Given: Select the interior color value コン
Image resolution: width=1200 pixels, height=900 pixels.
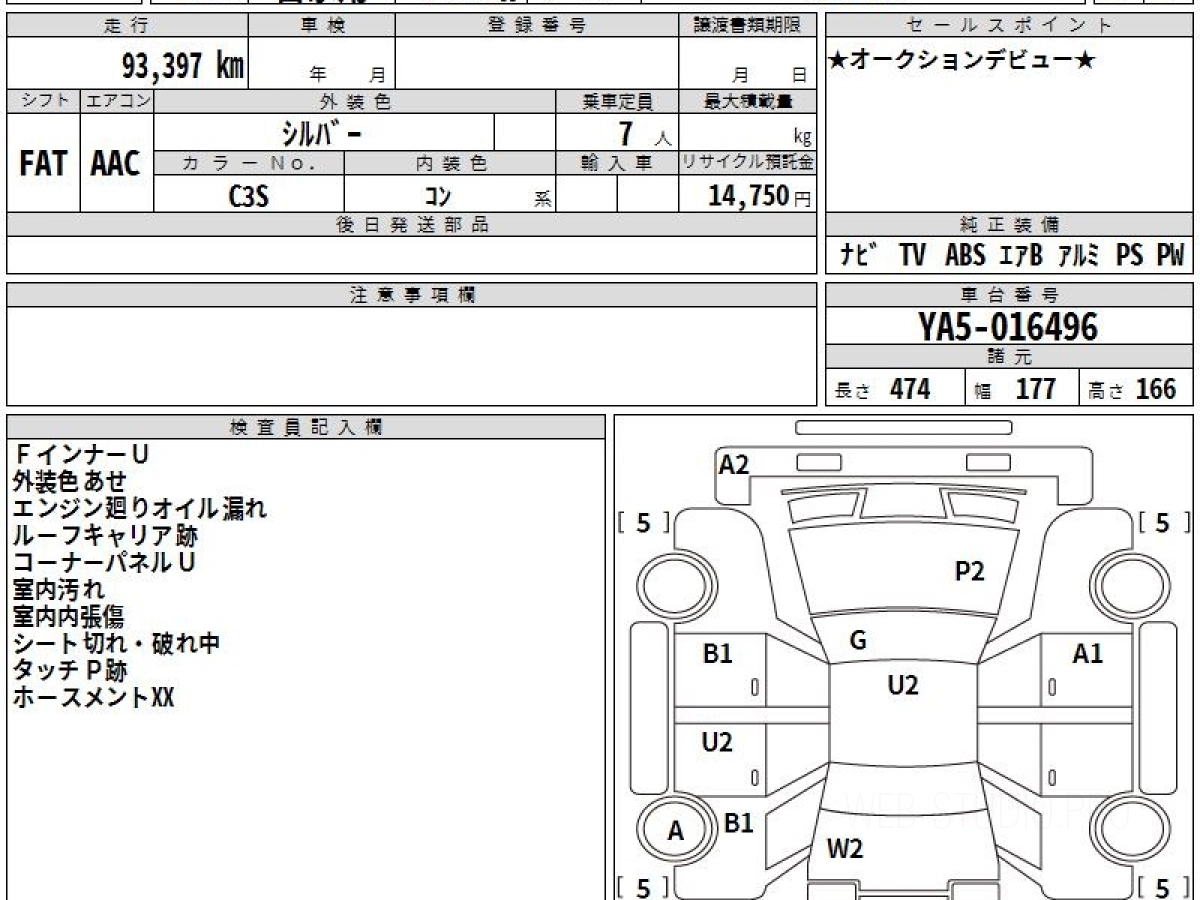Looking at the screenshot, I should [x=439, y=196].
